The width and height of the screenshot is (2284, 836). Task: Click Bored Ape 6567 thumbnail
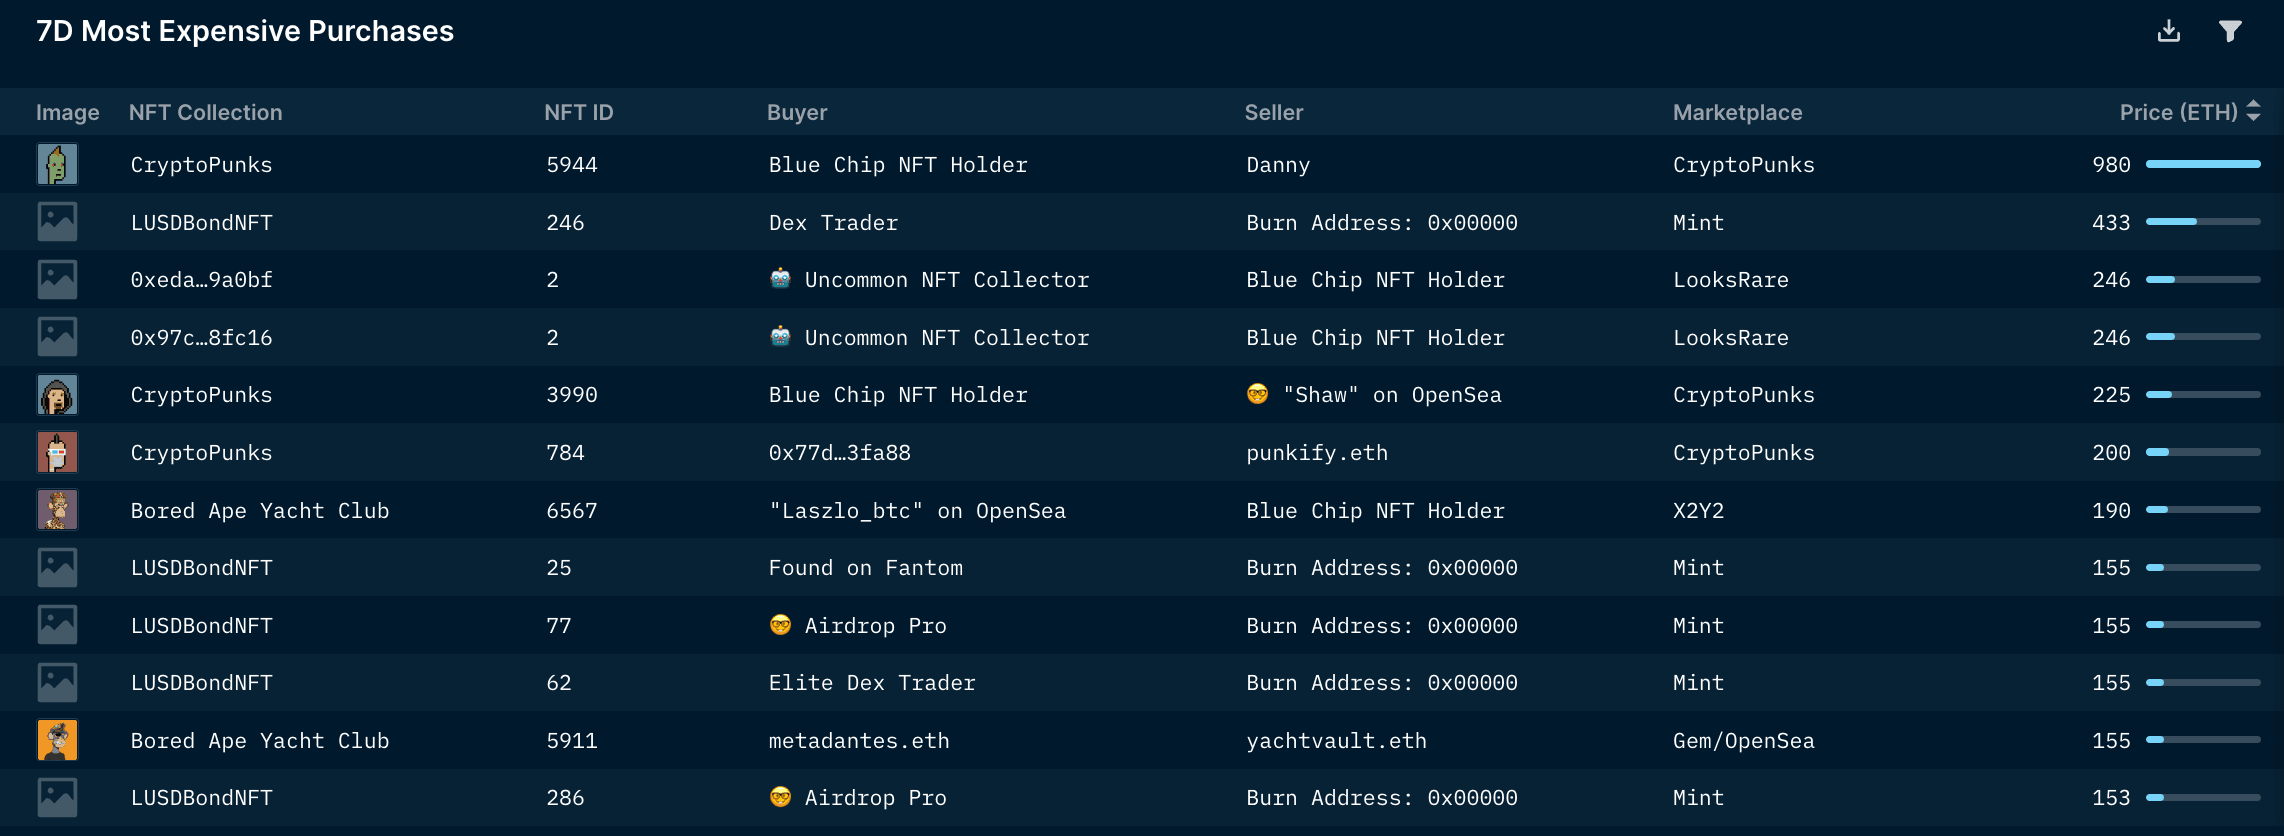[57, 510]
